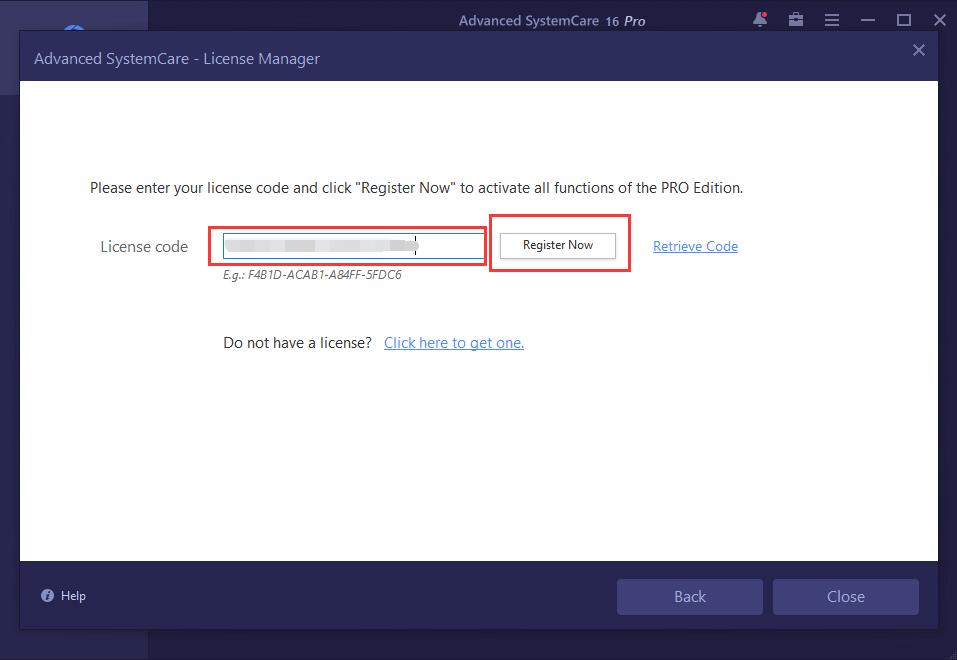Open the Retrieve Code link

(695, 246)
